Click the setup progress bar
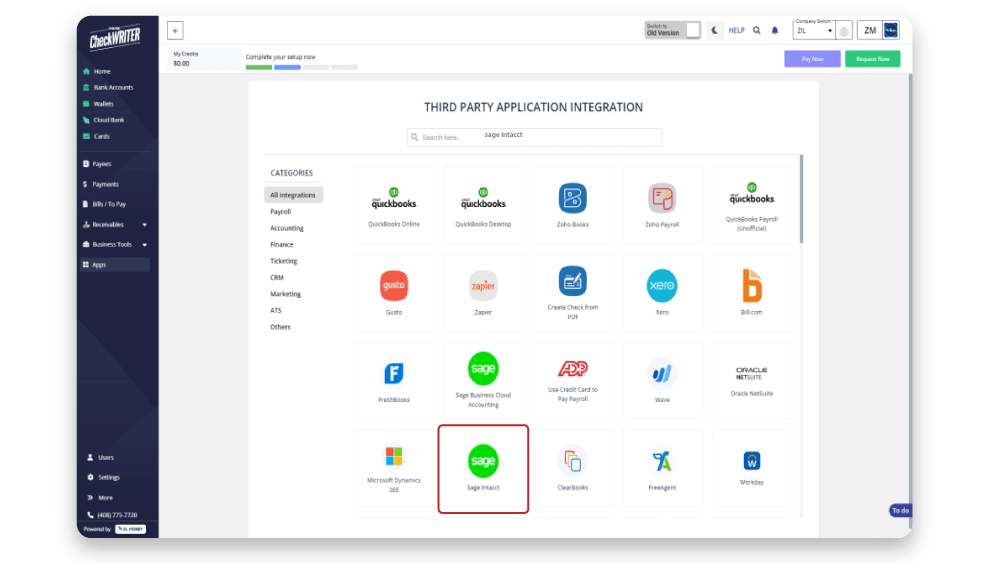 click(x=302, y=67)
